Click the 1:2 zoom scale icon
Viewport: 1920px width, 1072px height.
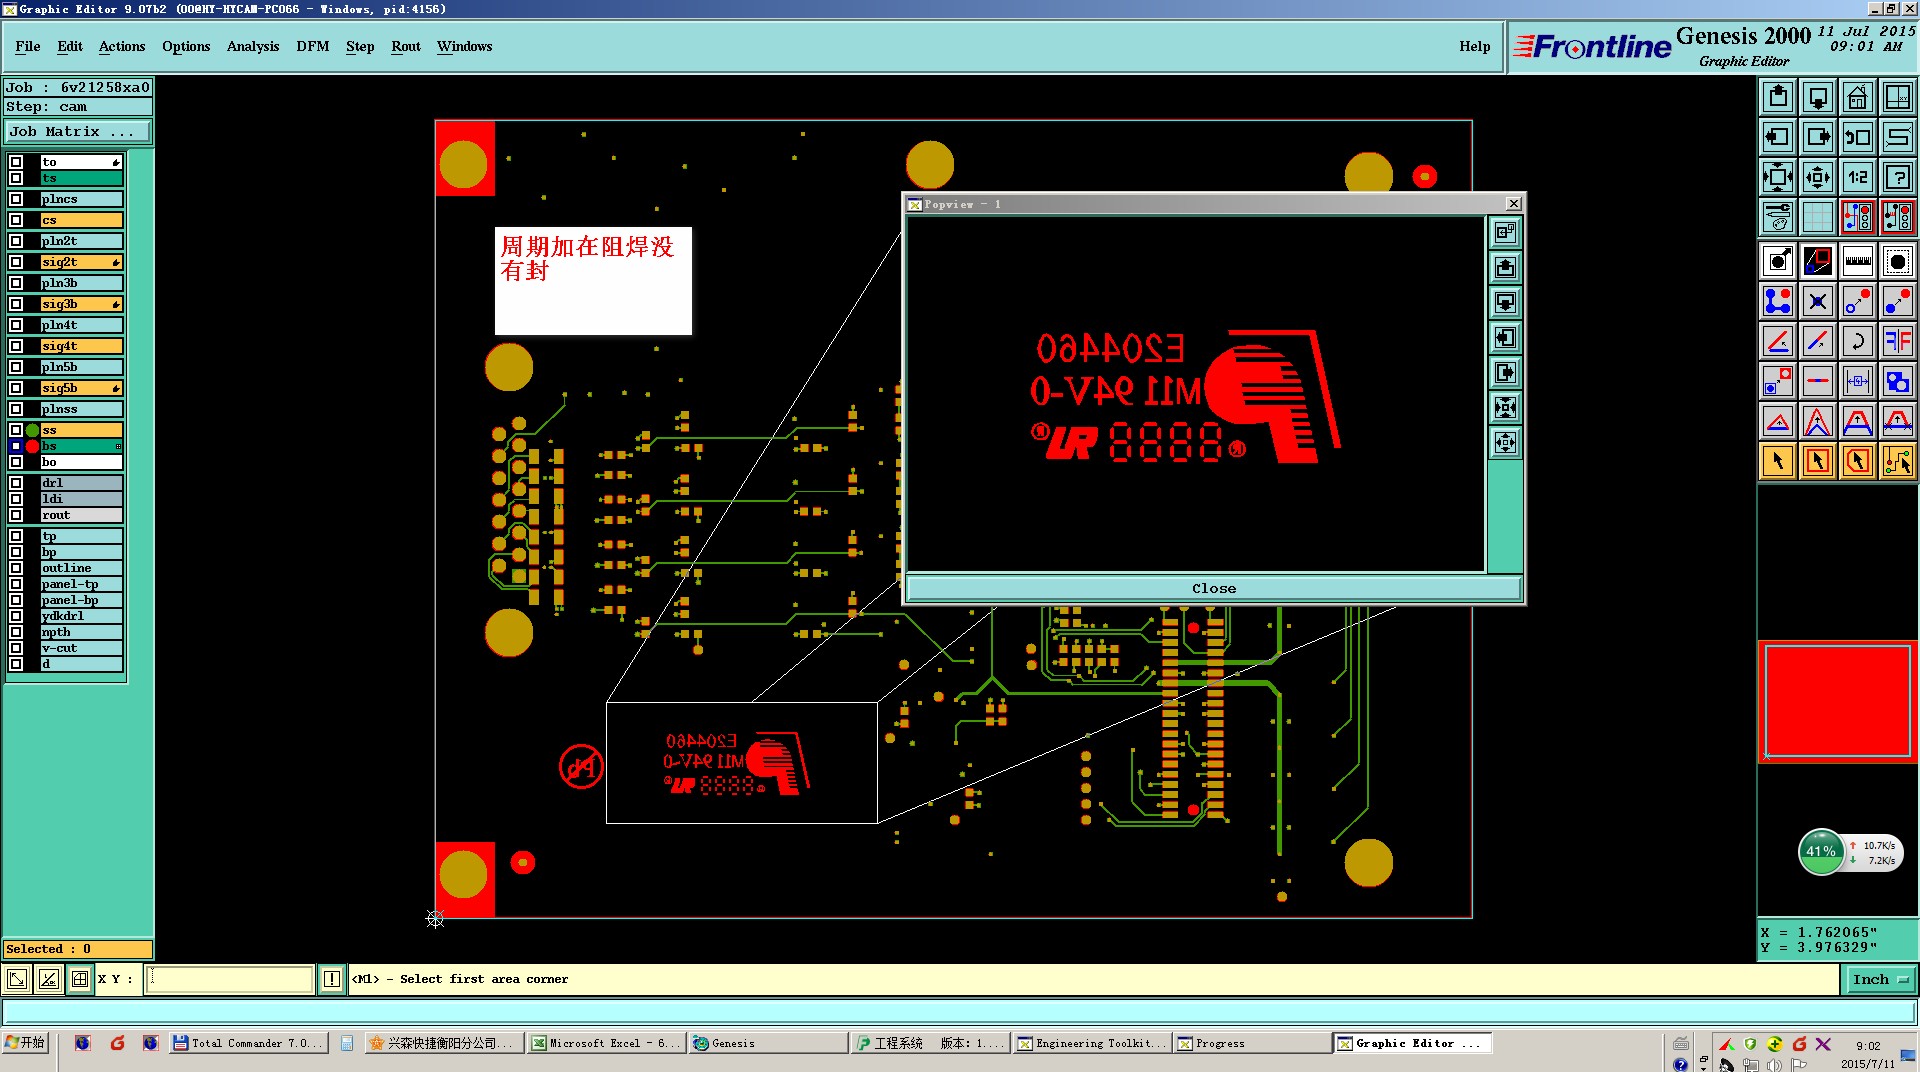pos(1858,177)
